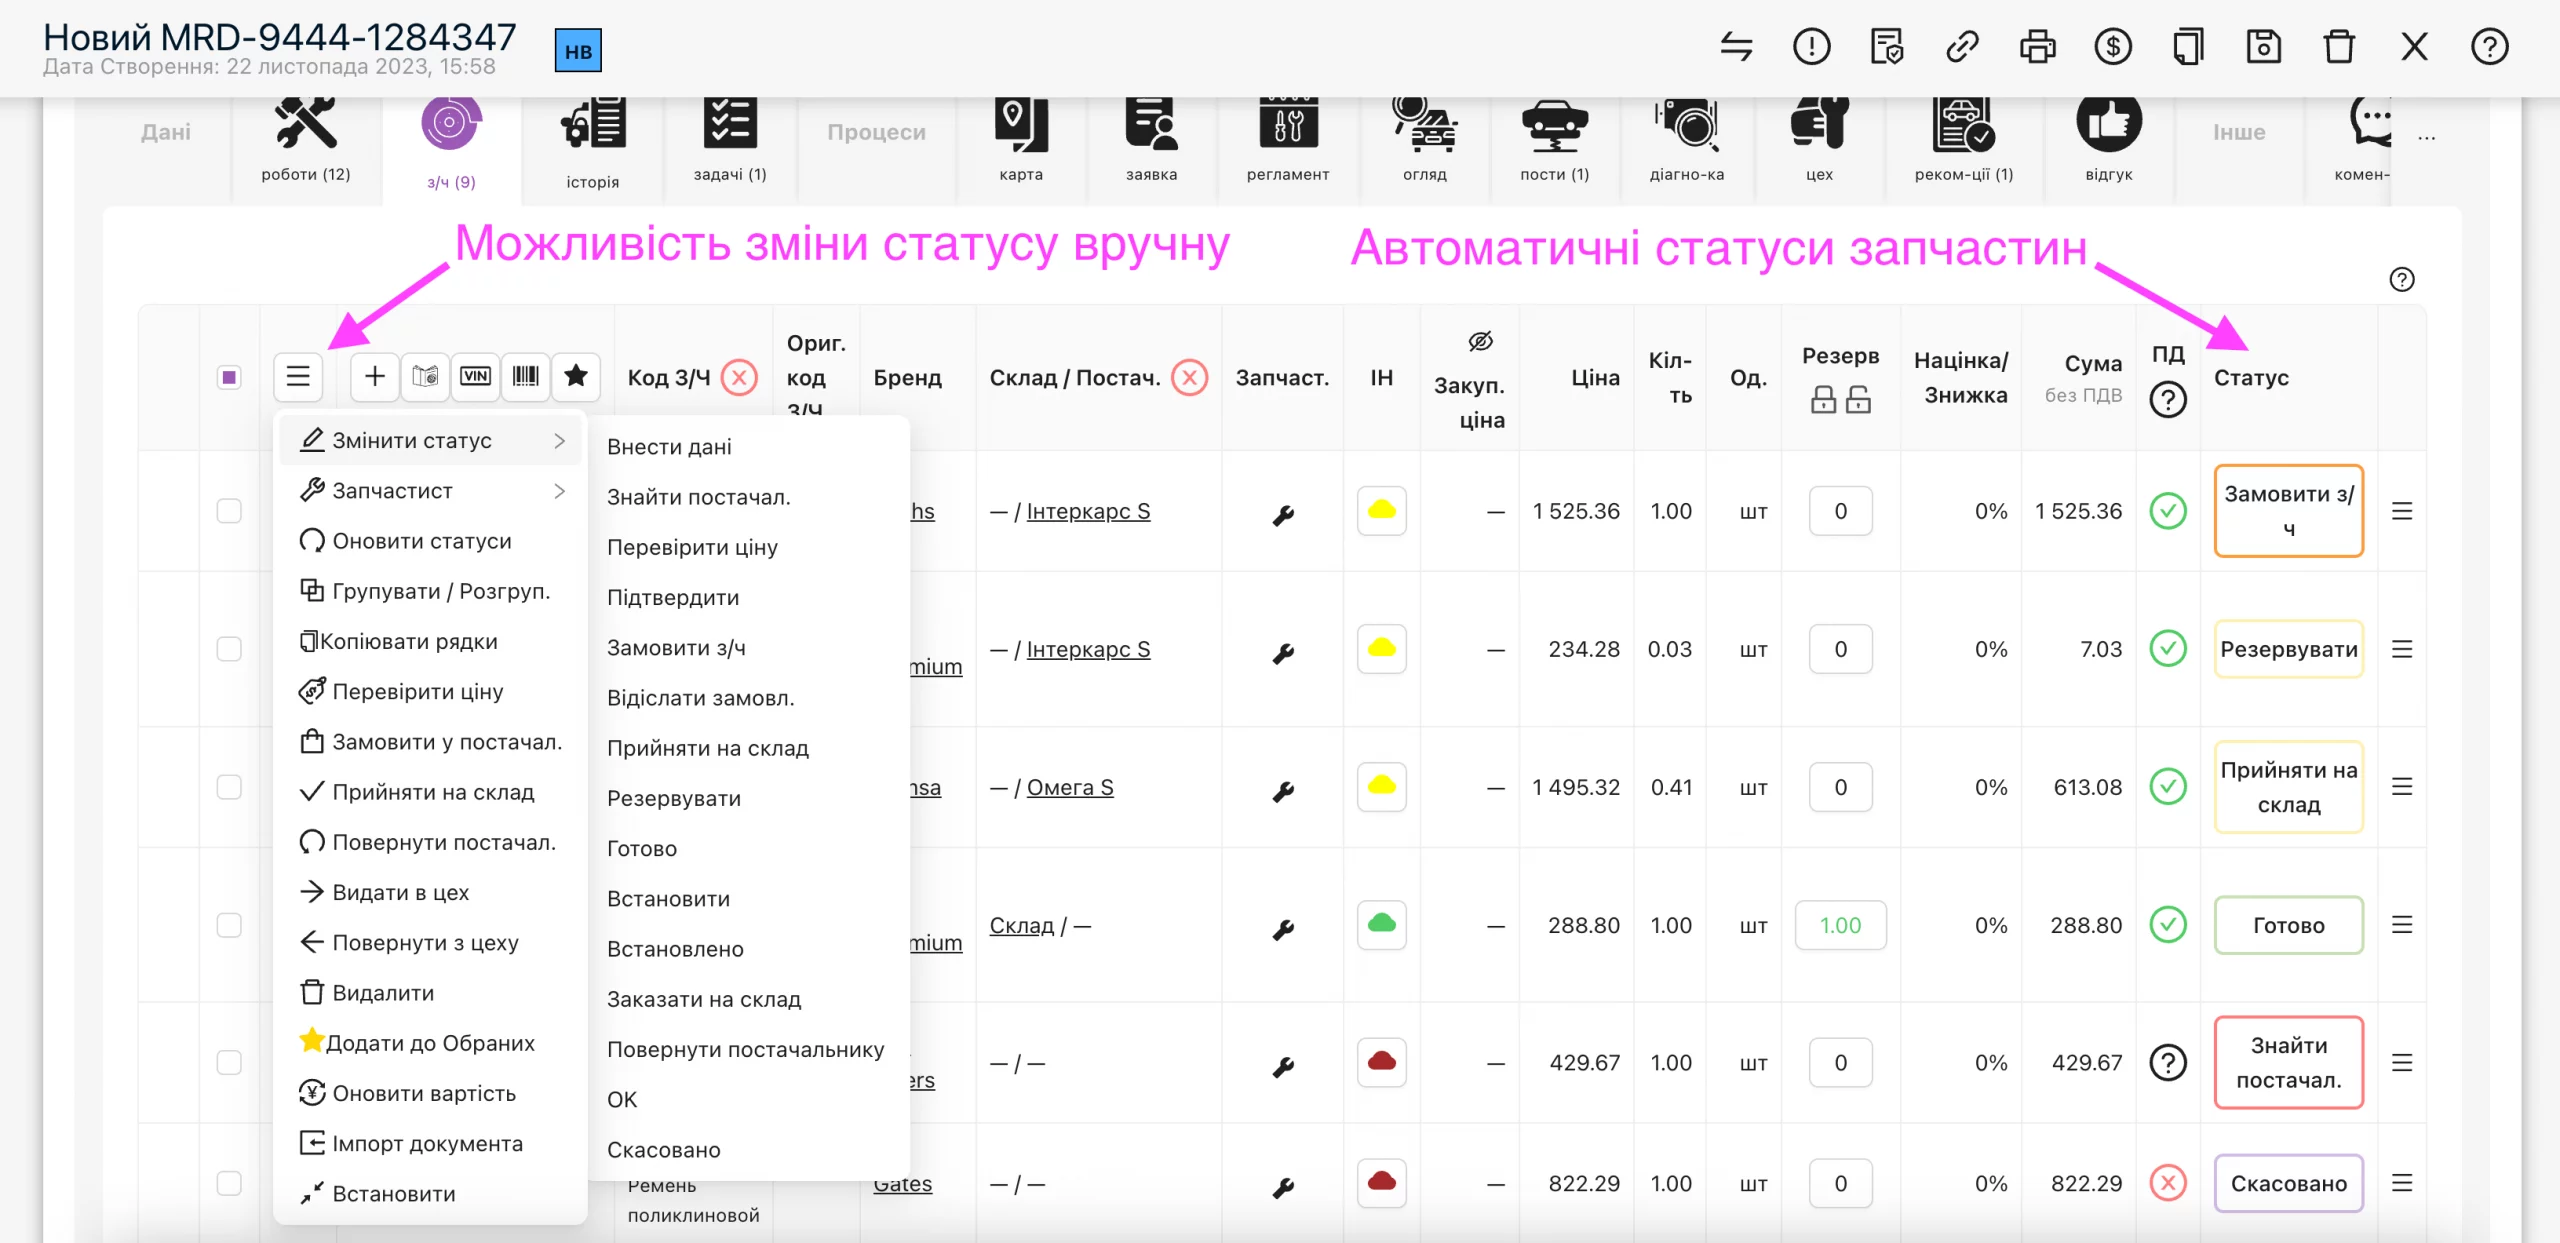
Task: Add a part with plus button
Action: [x=375, y=376]
